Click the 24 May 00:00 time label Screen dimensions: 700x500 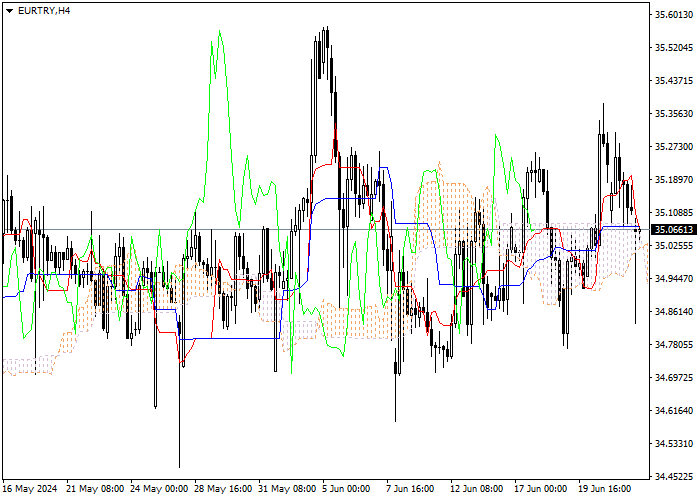click(159, 489)
